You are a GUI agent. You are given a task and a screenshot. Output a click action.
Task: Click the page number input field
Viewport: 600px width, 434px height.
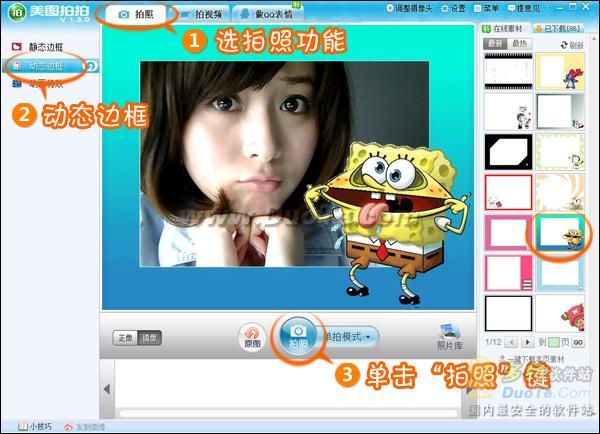click(554, 342)
